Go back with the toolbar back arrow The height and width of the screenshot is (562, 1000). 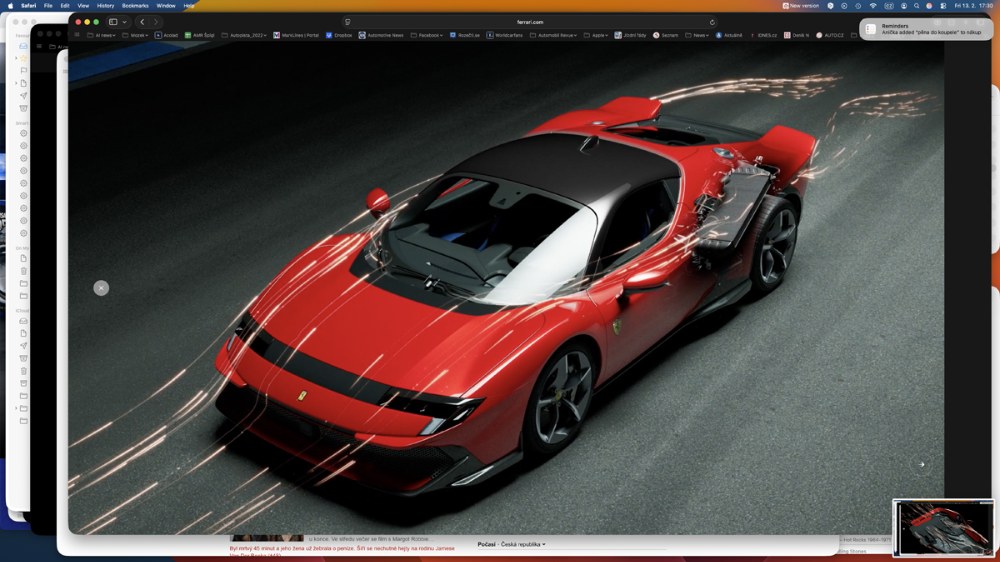coord(142,22)
